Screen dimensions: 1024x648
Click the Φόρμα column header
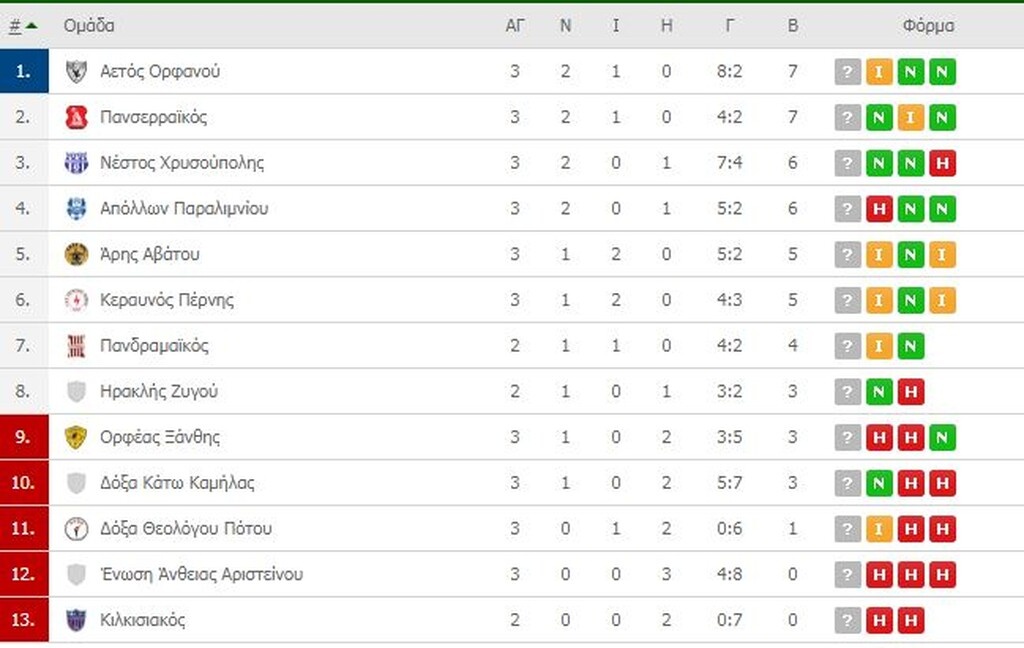(x=930, y=26)
